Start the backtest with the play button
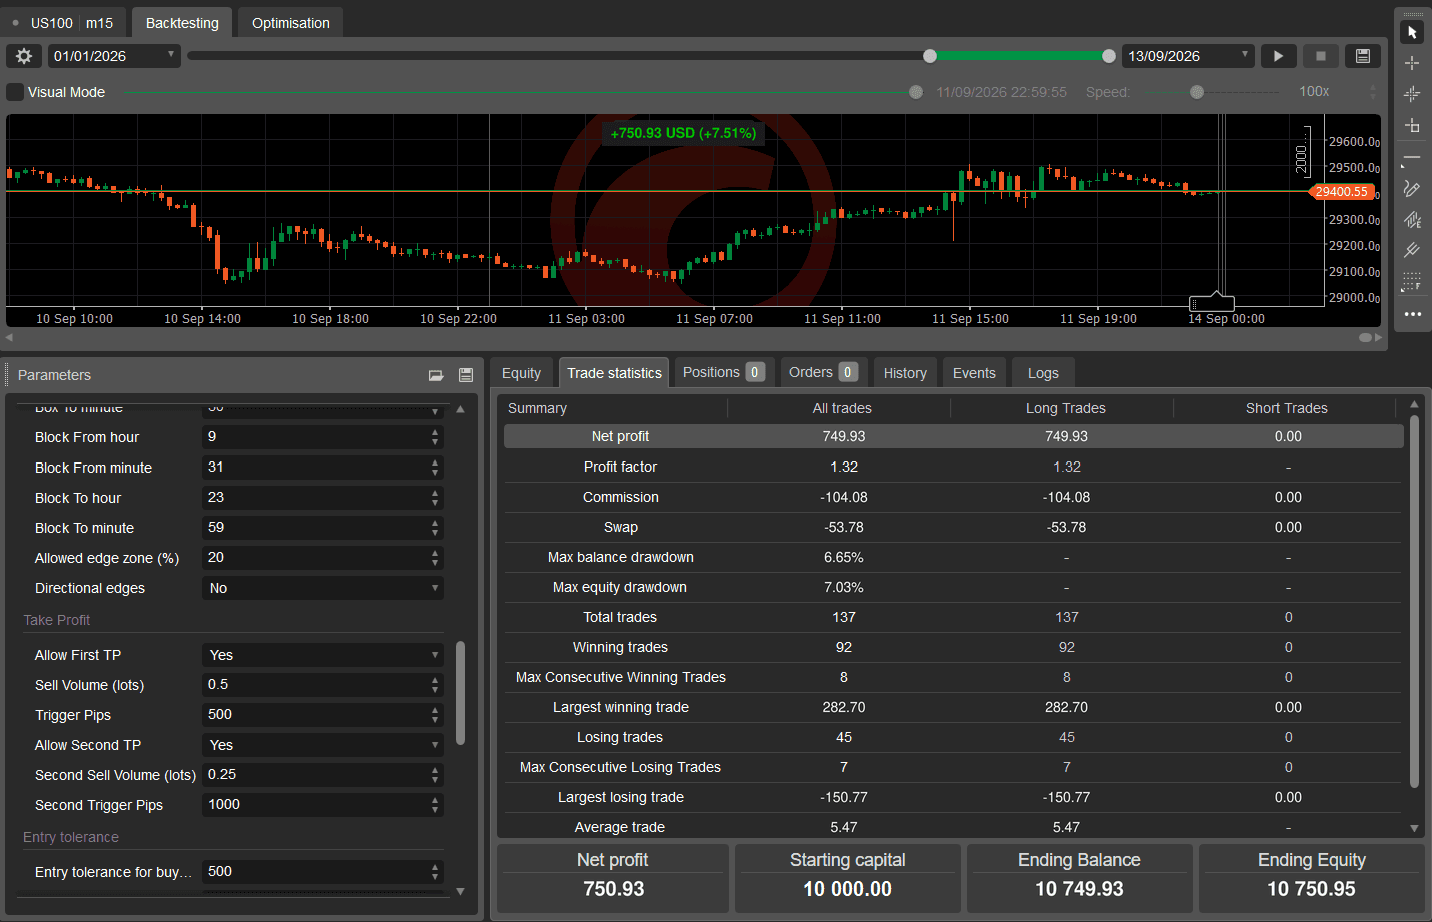 tap(1278, 56)
